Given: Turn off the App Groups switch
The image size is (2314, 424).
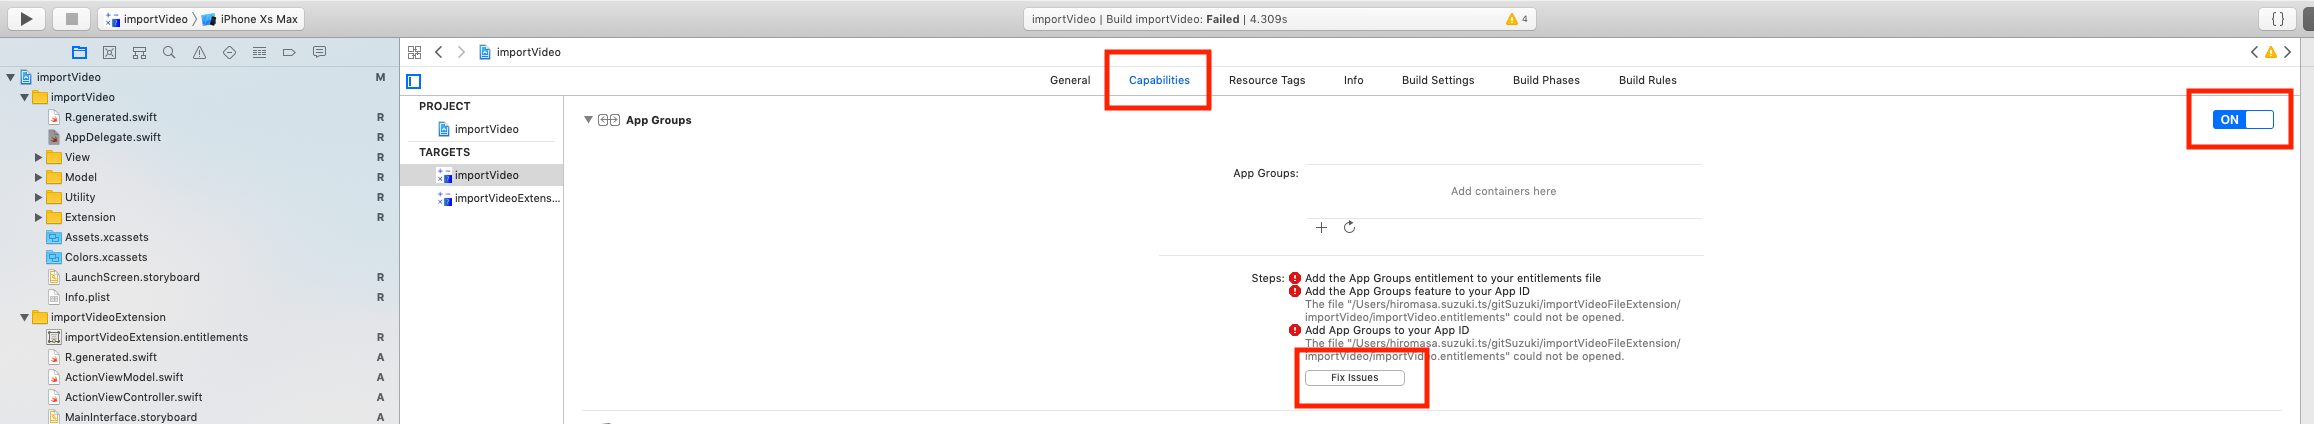Looking at the screenshot, I should 2243,120.
